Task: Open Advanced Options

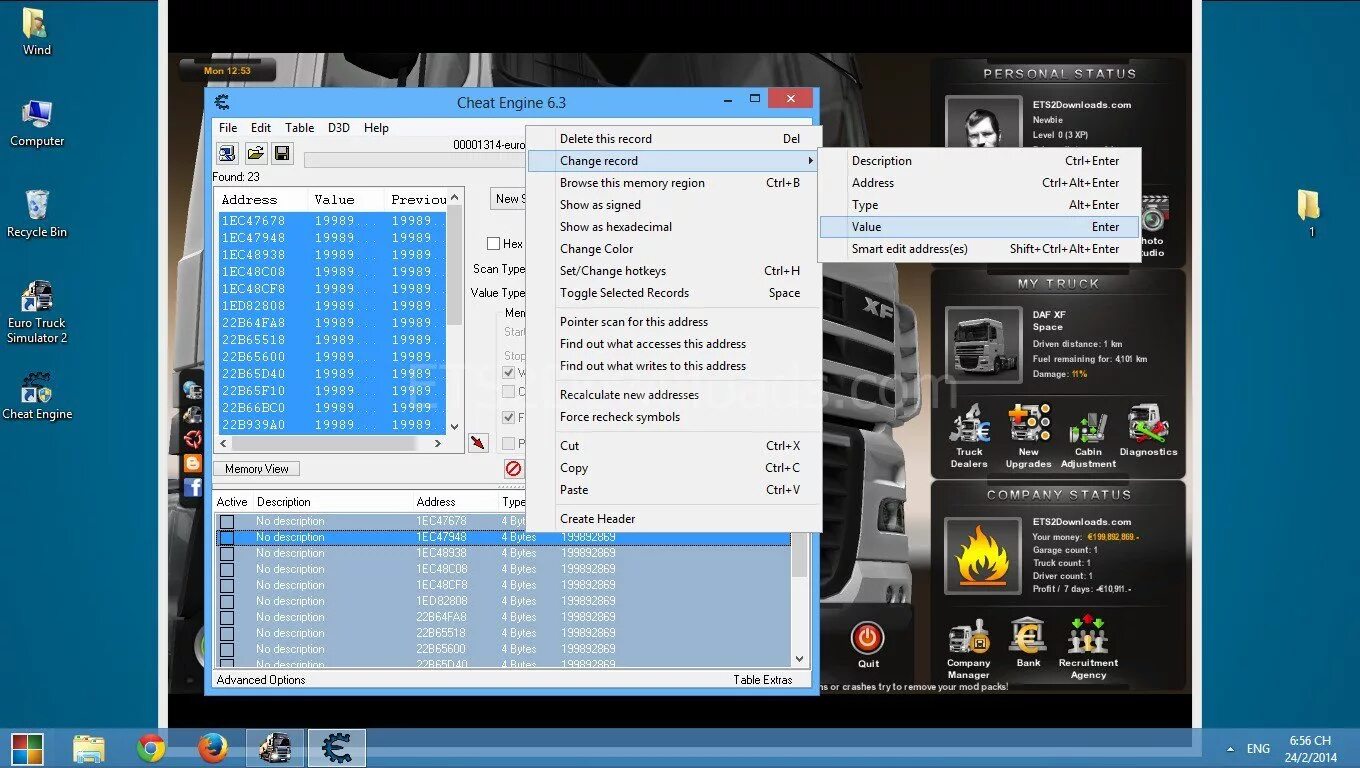Action: click(x=260, y=679)
